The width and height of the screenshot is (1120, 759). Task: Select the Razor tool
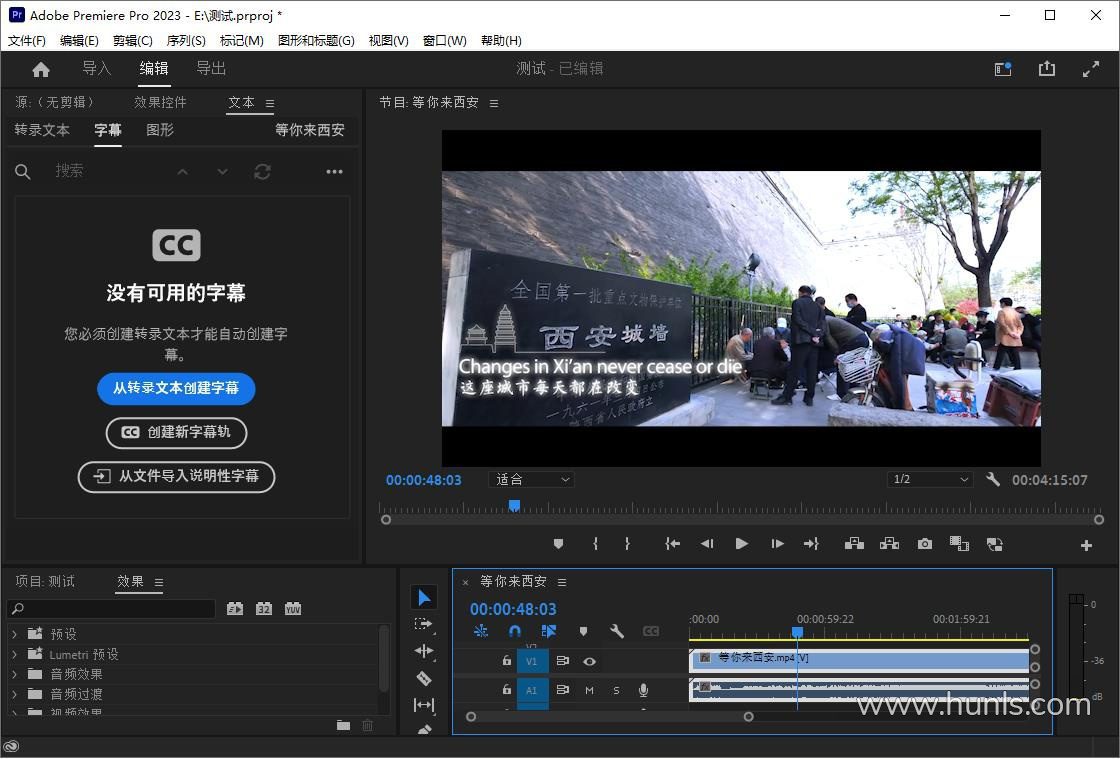click(x=424, y=678)
